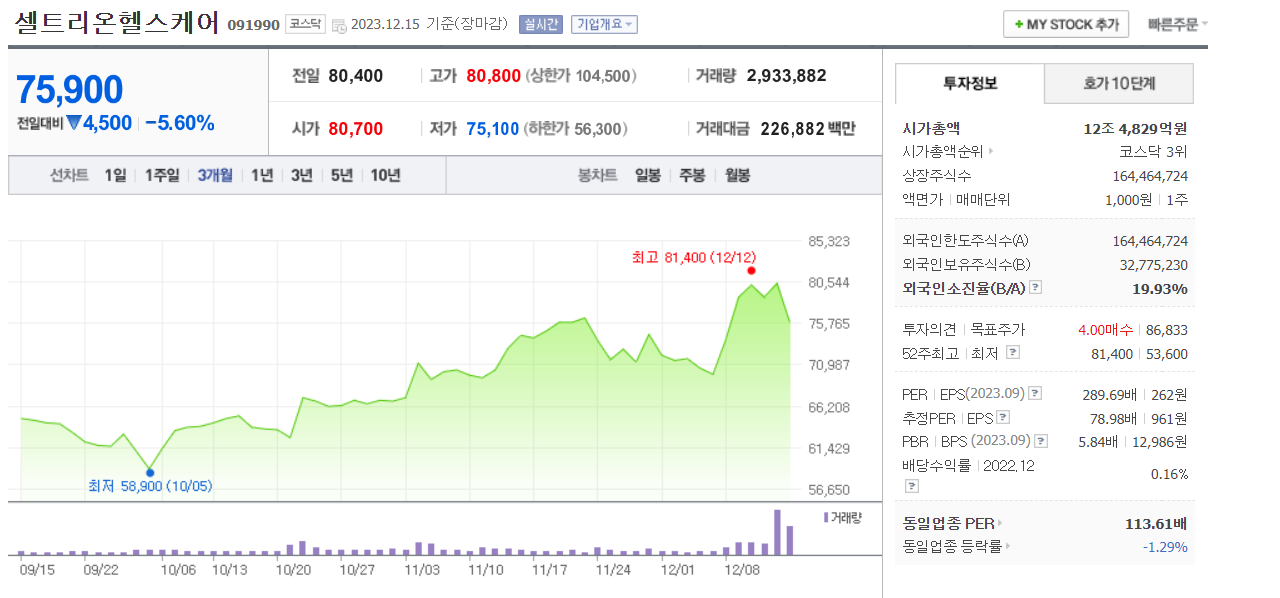1280x598 pixels.
Task: Click the tallest volume bar in the volume chart
Action: click(x=776, y=532)
